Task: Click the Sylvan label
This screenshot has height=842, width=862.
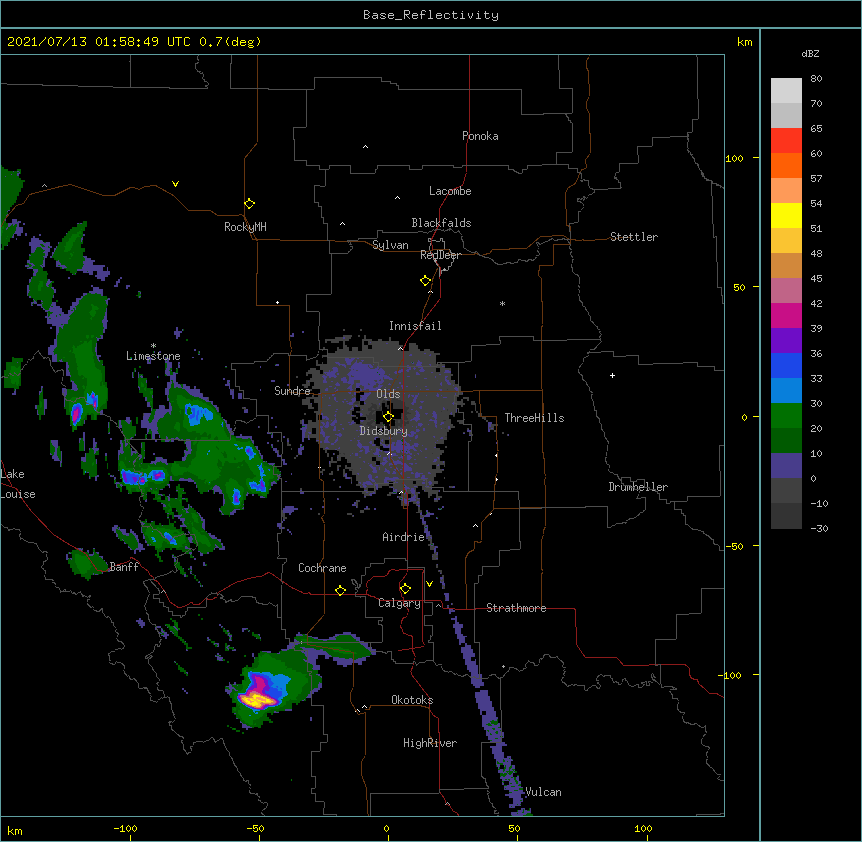Action: point(390,245)
